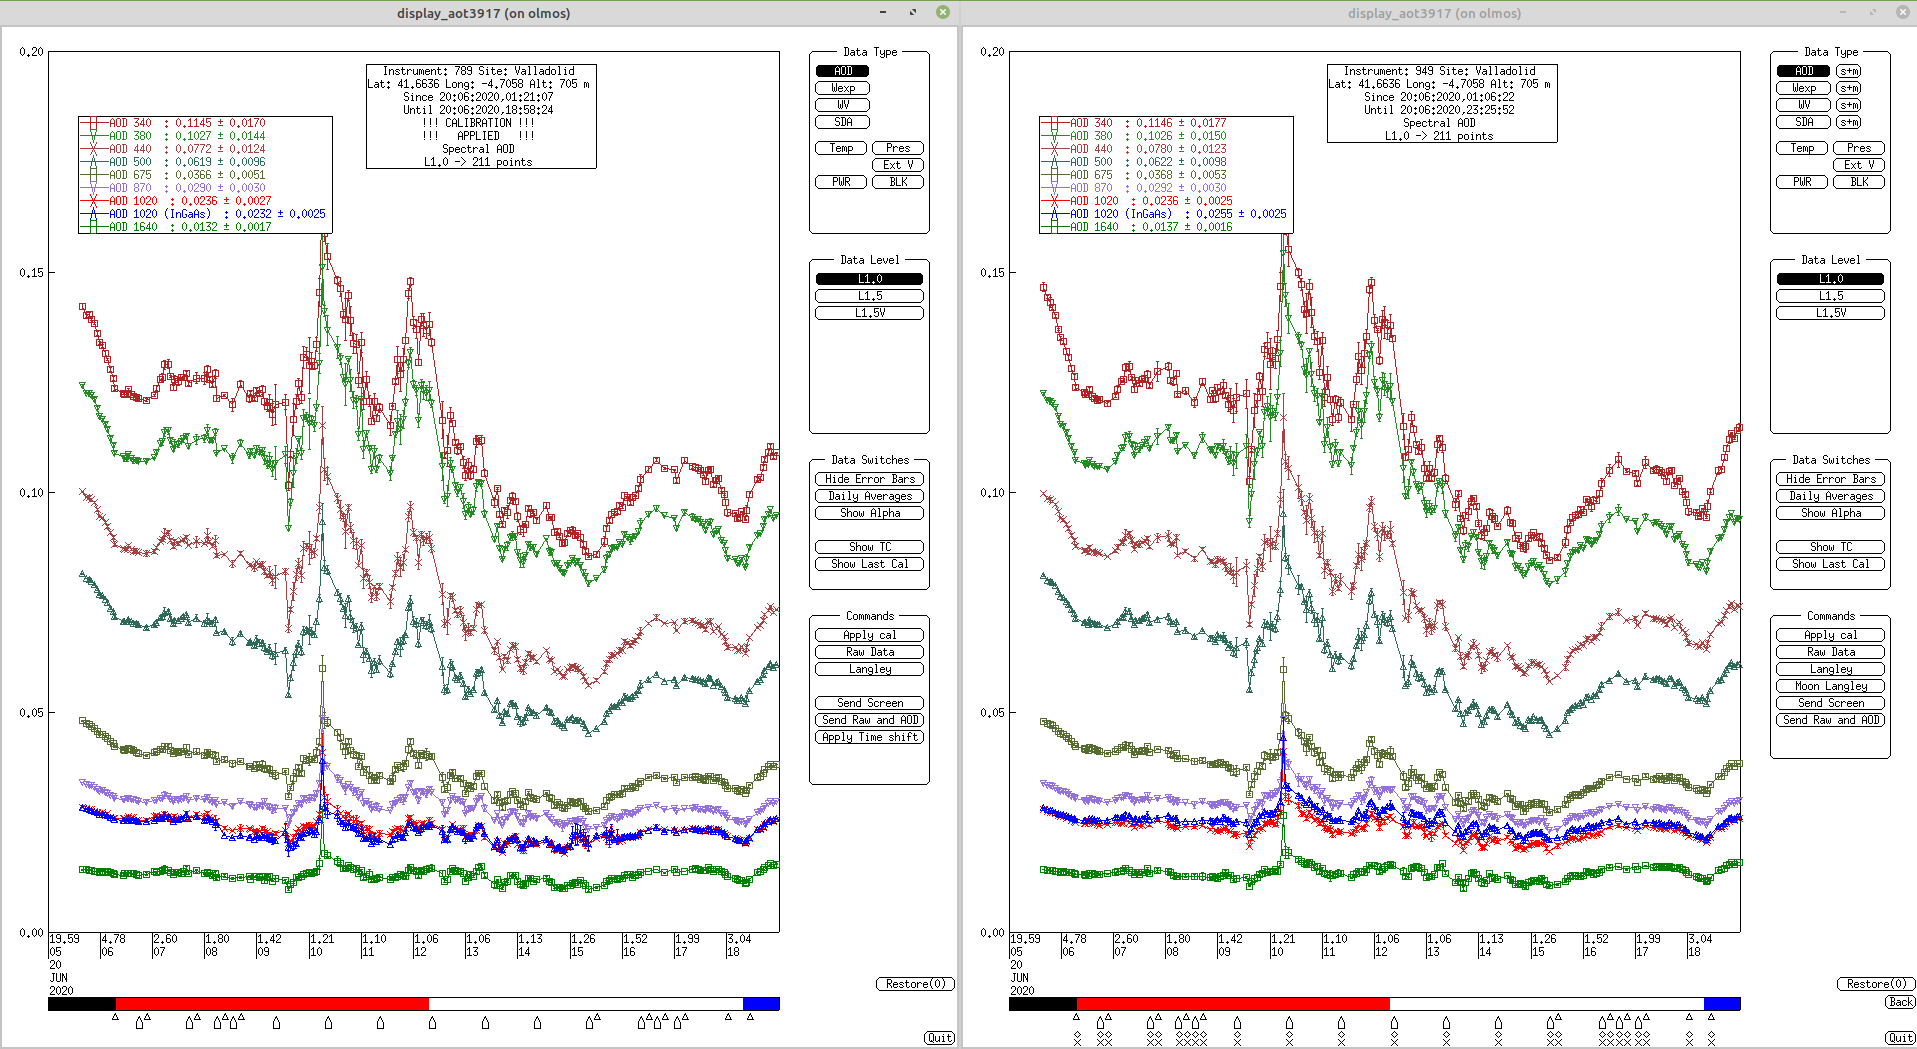Click black segment of right timeline bar
1917x1049 pixels.
point(1043,1003)
